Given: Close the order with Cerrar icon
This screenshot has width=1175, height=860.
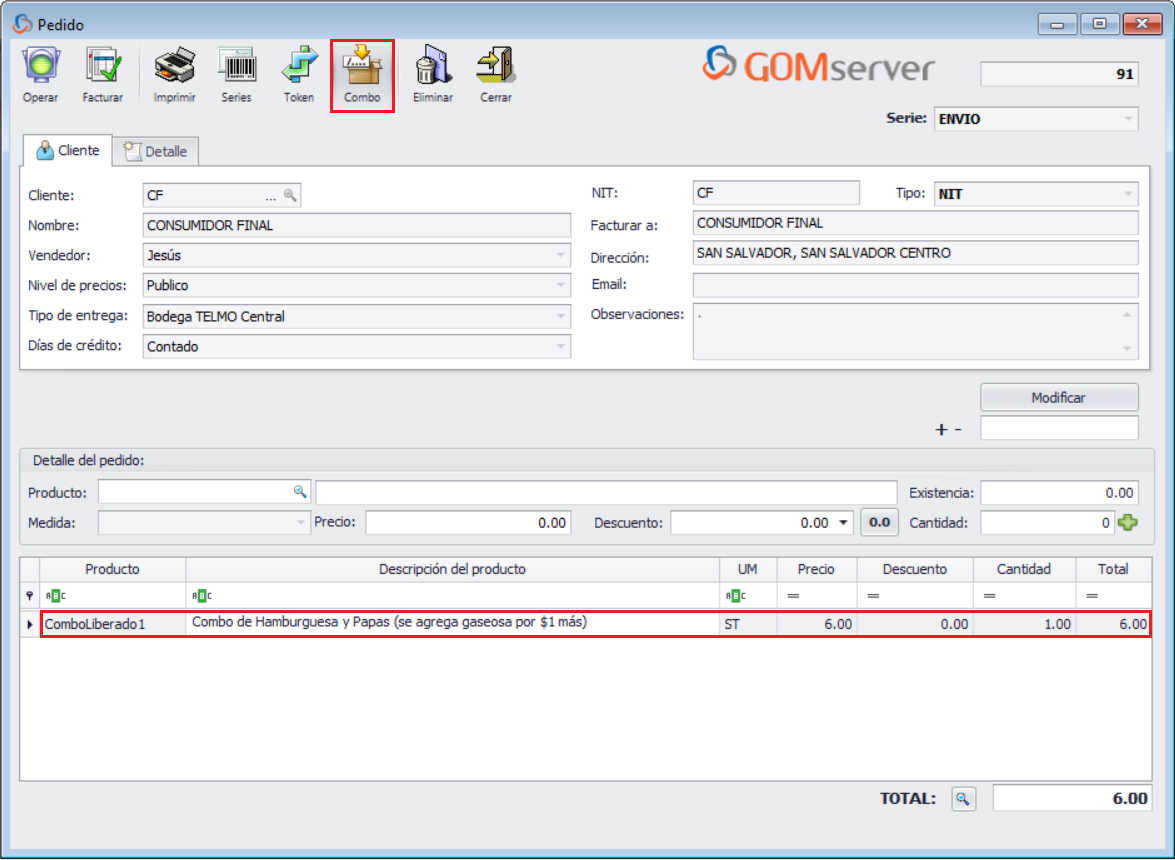Looking at the screenshot, I should tap(495, 66).
